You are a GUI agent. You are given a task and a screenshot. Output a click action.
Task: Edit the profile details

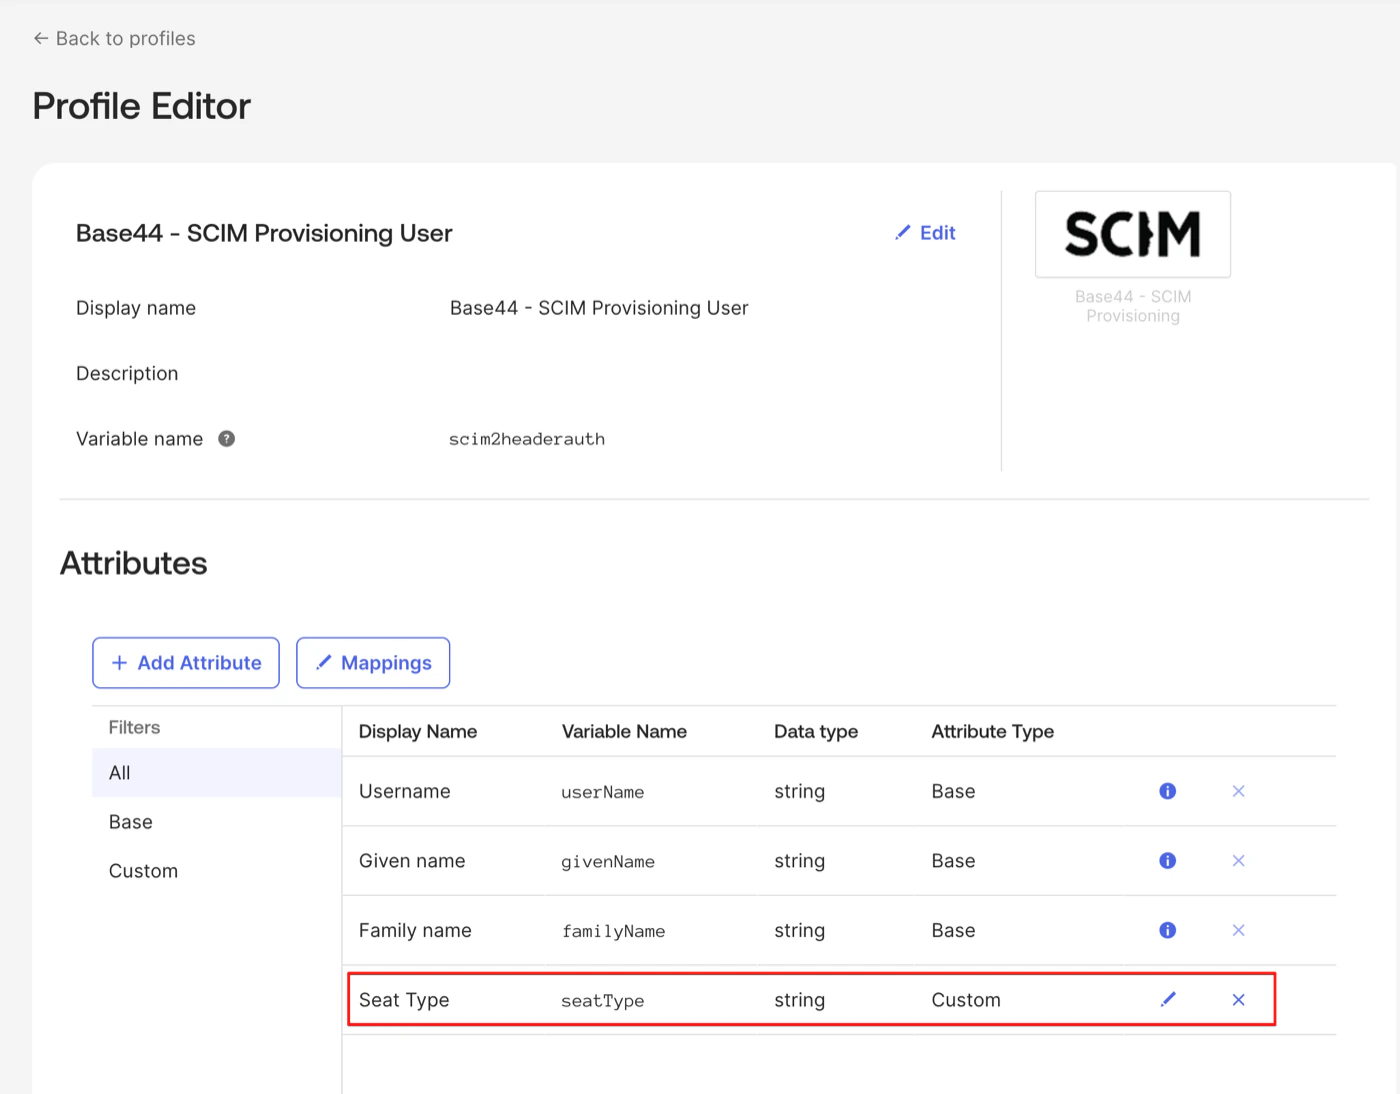click(x=926, y=233)
